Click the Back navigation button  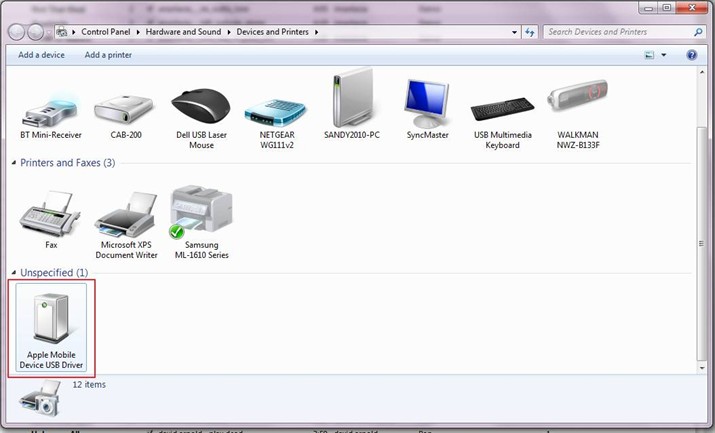[x=16, y=32]
